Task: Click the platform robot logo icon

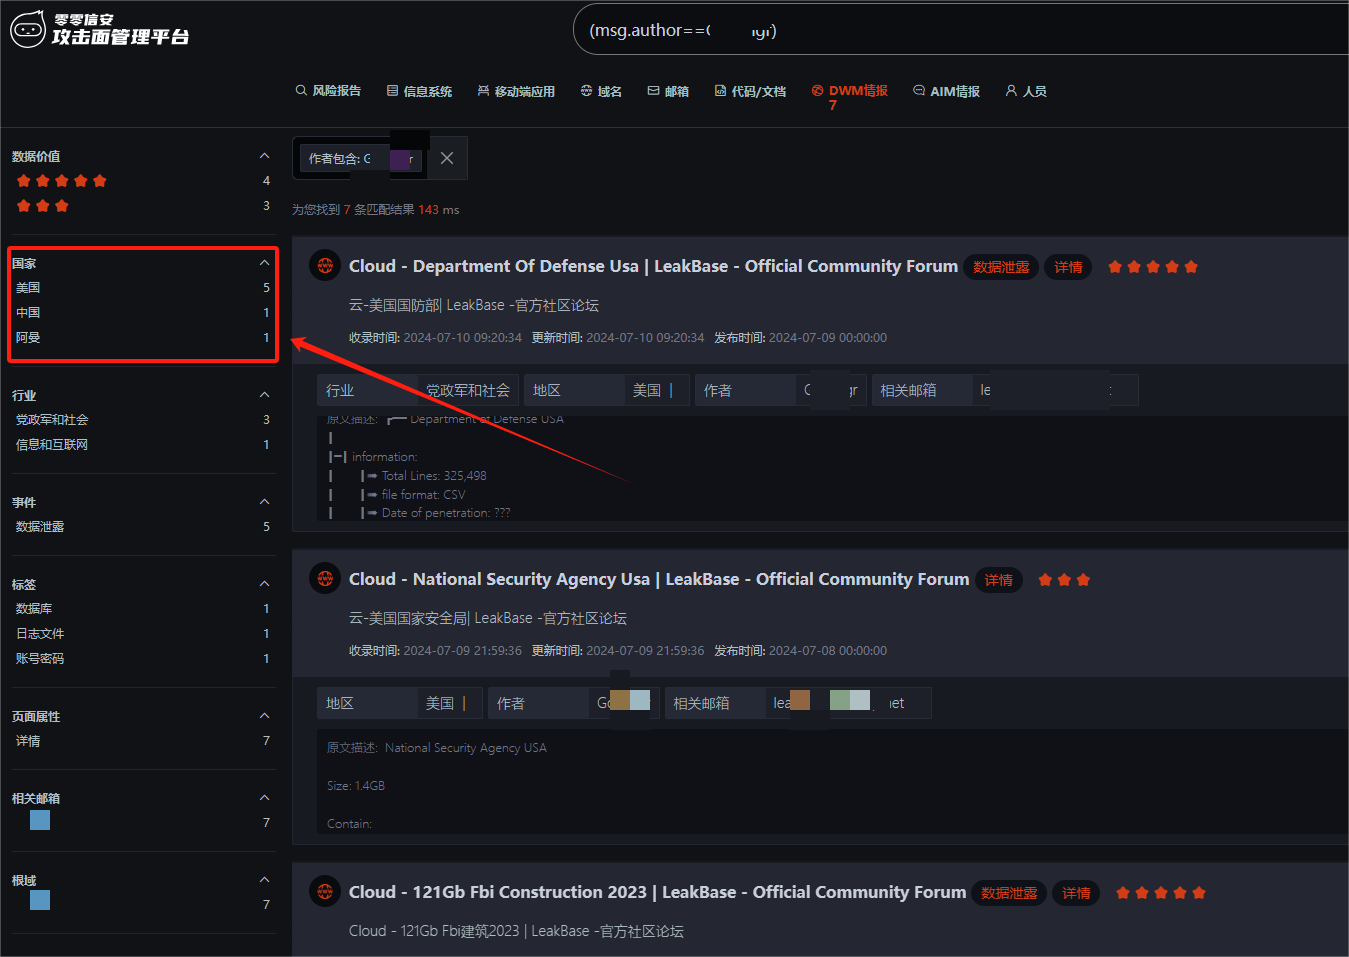Action: (28, 29)
